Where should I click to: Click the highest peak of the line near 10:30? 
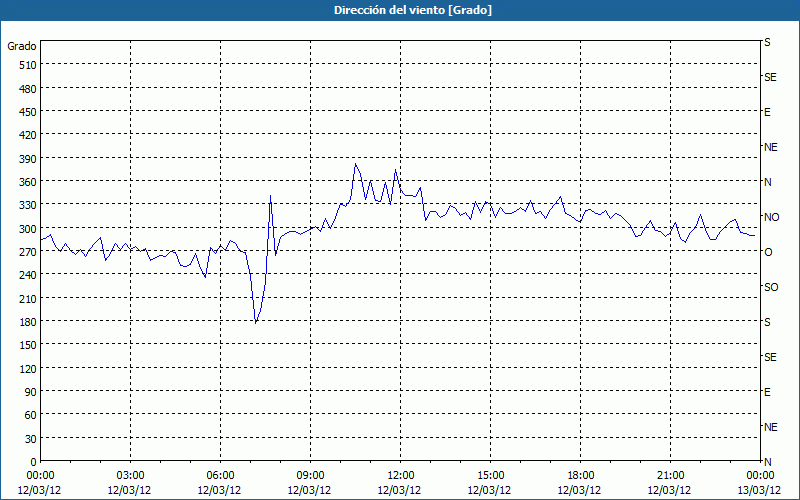pyautogui.click(x=355, y=164)
